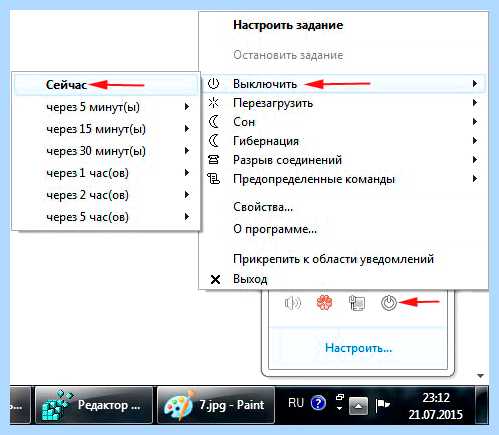The image size is (499, 435).
Task: Expand submenu arrow of Разрыв соединений
Action: [475, 159]
